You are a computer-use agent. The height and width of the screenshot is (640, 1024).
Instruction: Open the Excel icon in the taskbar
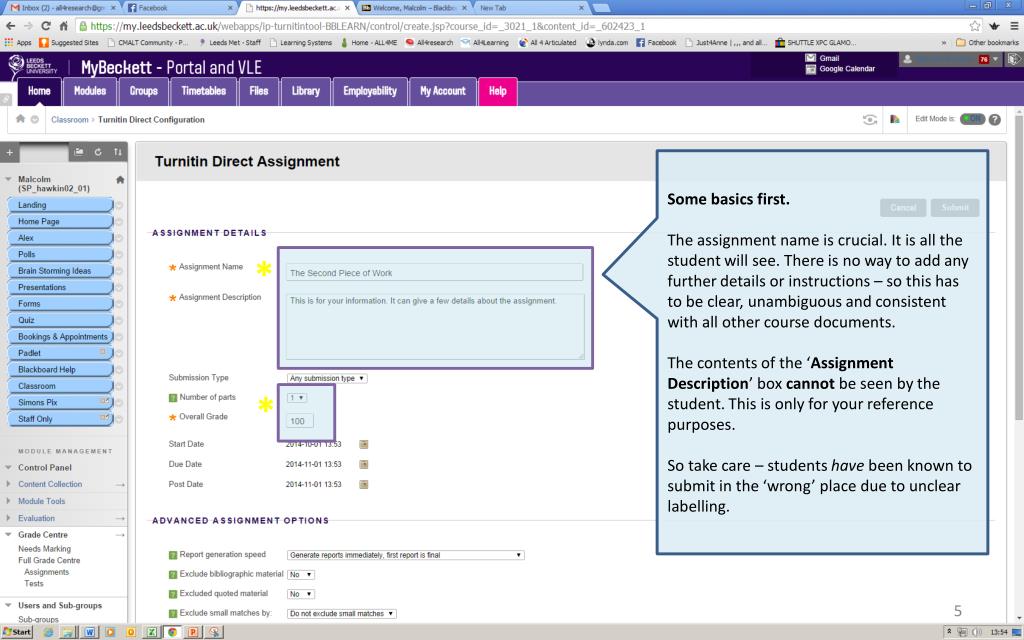point(152,632)
